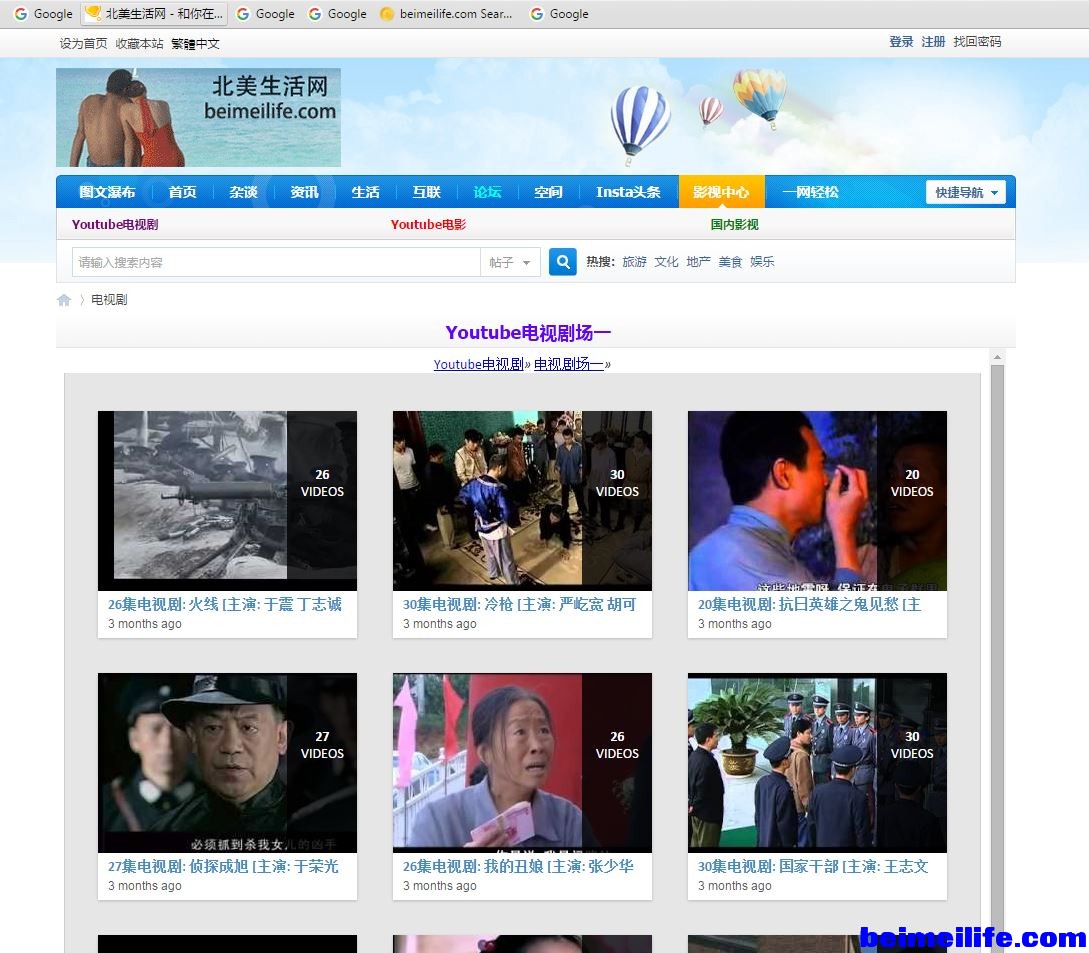Click the 国内影视 submenu link

734,225
